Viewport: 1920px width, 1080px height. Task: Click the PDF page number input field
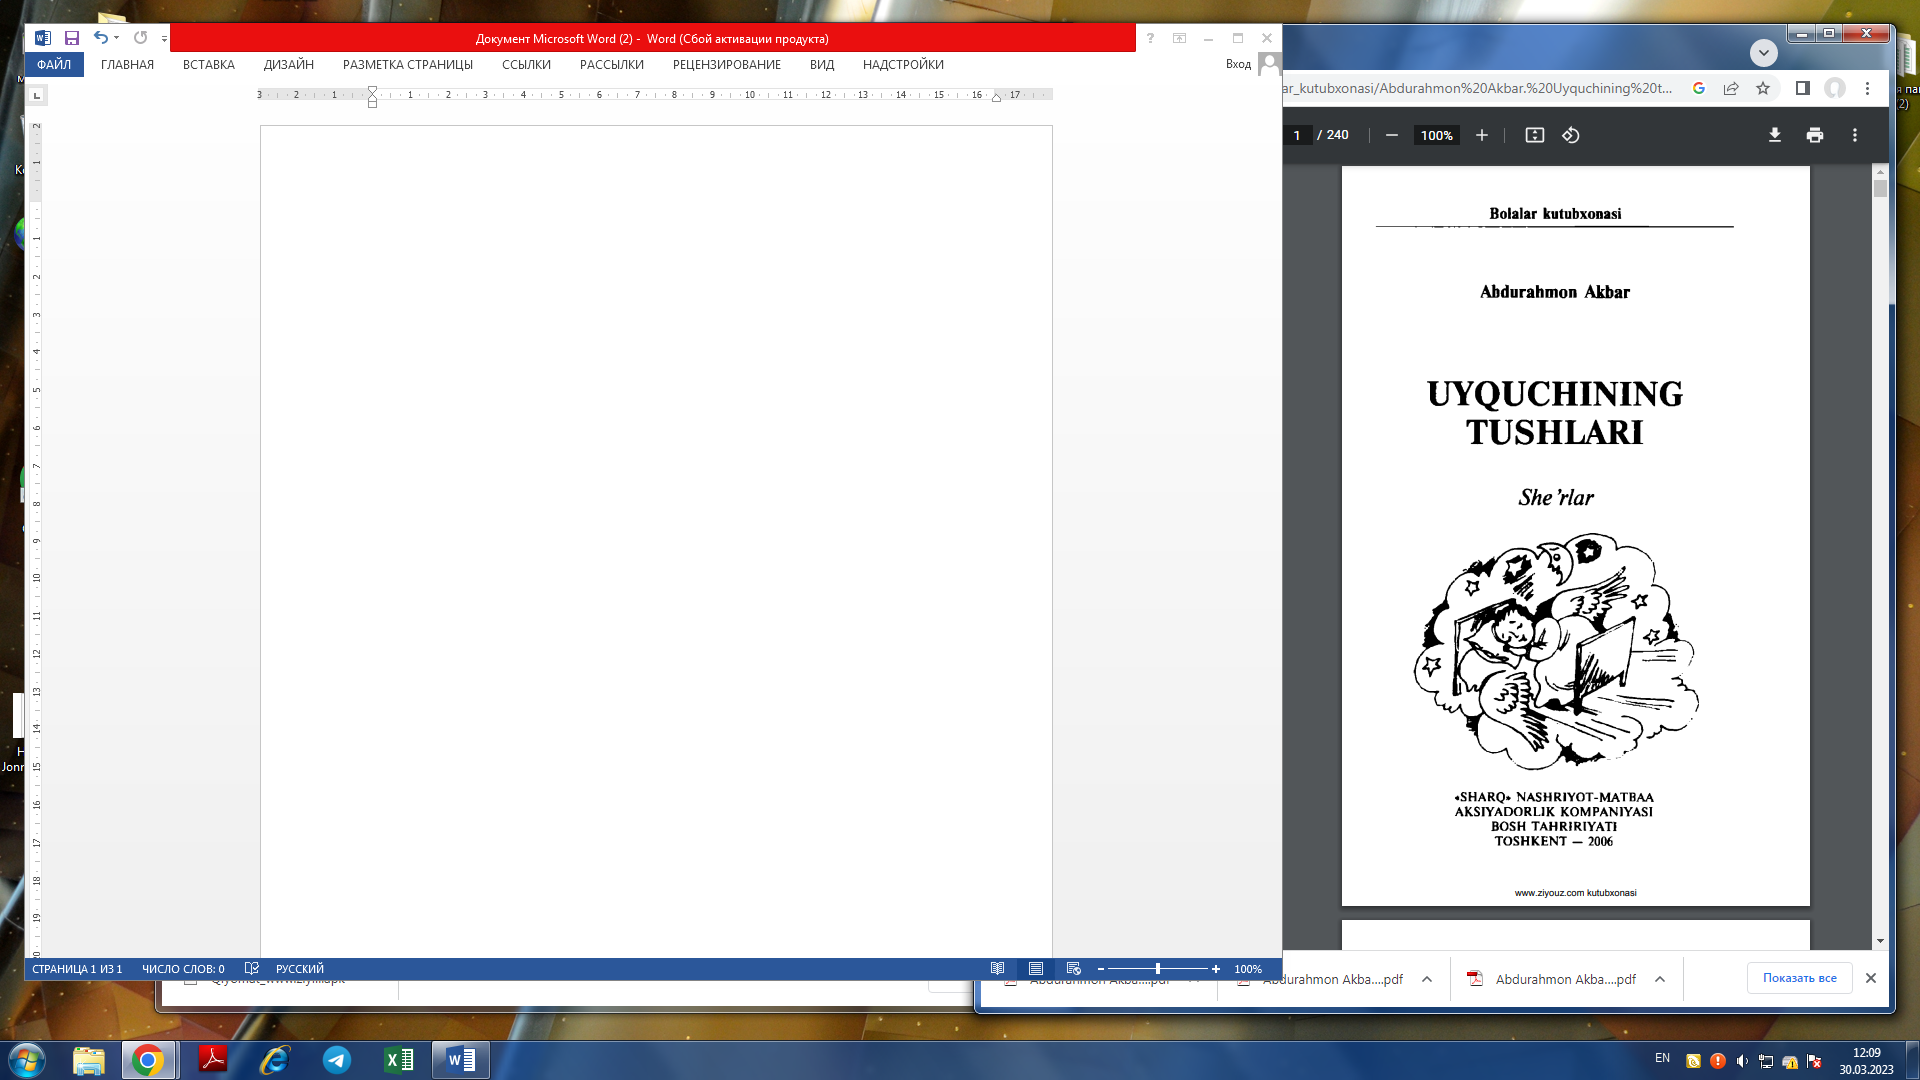pyautogui.click(x=1297, y=135)
